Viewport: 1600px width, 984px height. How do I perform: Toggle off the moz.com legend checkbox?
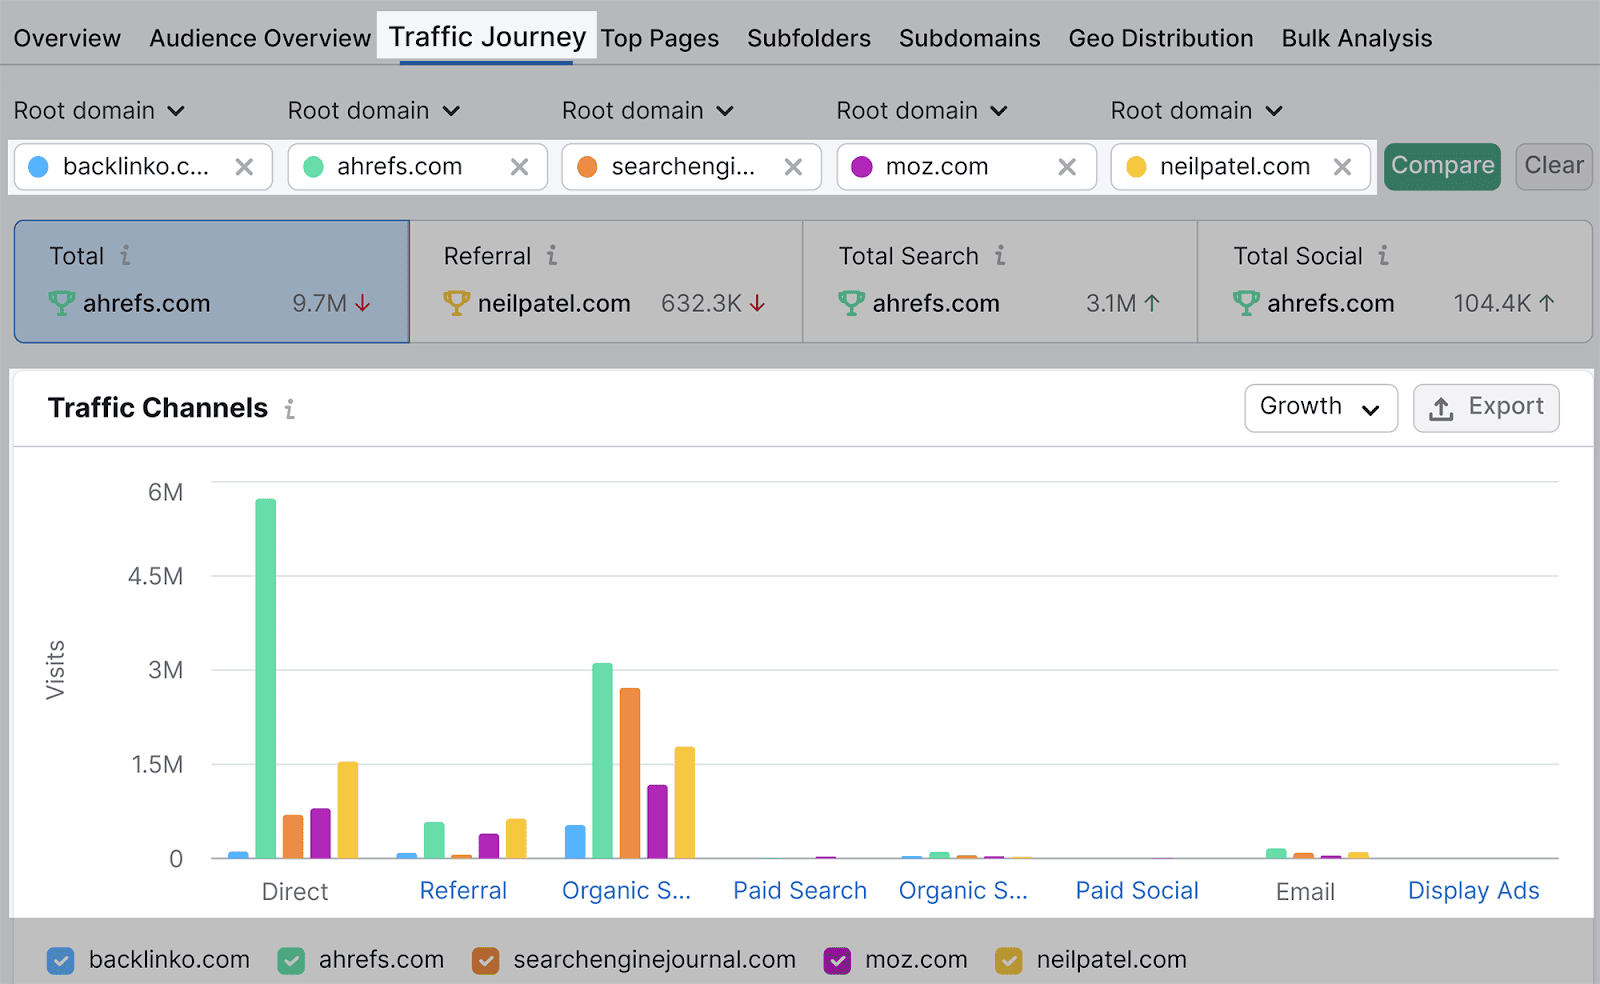(x=836, y=961)
